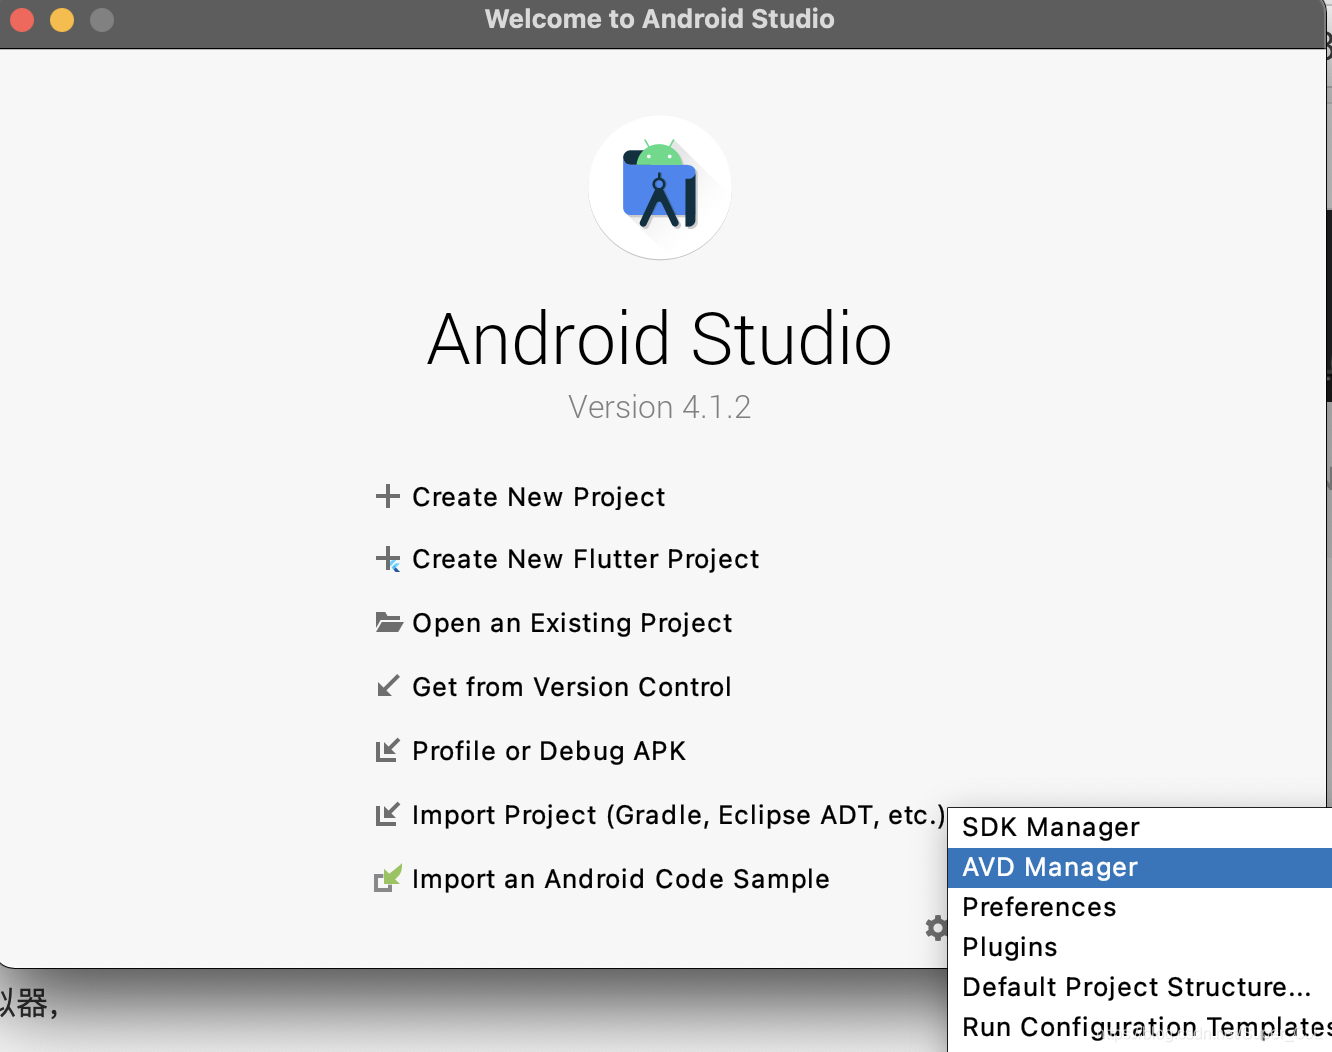The image size is (1332, 1052).
Task: Click the plus icon beside Create New Project
Action: tap(387, 496)
